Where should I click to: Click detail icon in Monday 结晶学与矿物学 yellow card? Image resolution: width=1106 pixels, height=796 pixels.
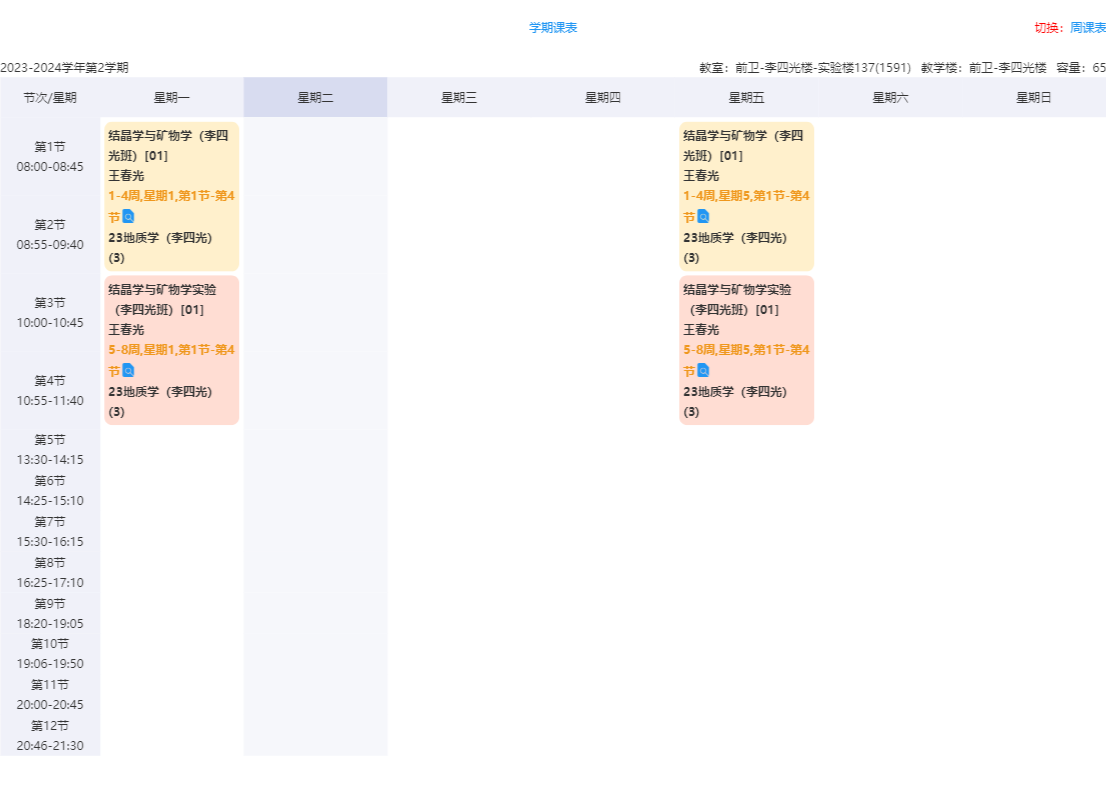pos(128,217)
